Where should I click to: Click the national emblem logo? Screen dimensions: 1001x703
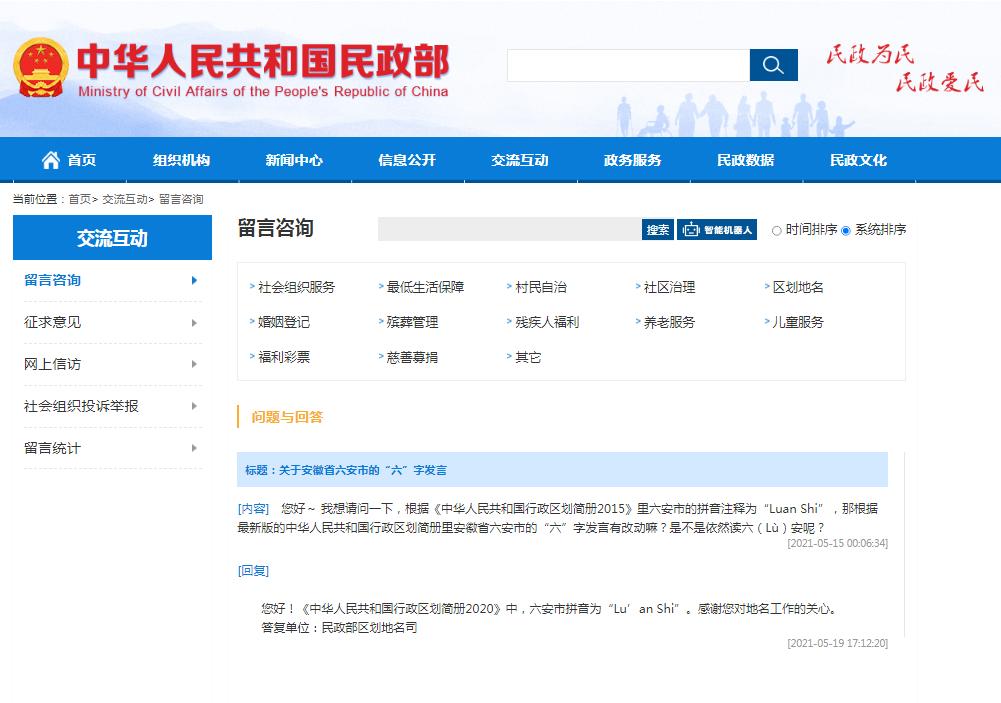pos(39,63)
